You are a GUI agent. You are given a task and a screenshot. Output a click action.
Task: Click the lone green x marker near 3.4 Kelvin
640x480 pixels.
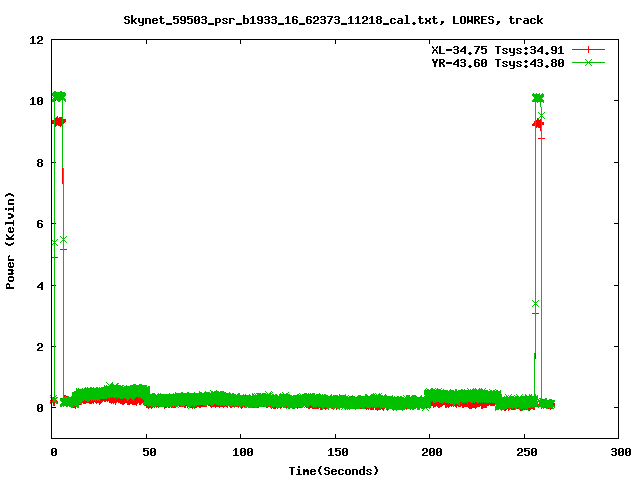pos(536,303)
